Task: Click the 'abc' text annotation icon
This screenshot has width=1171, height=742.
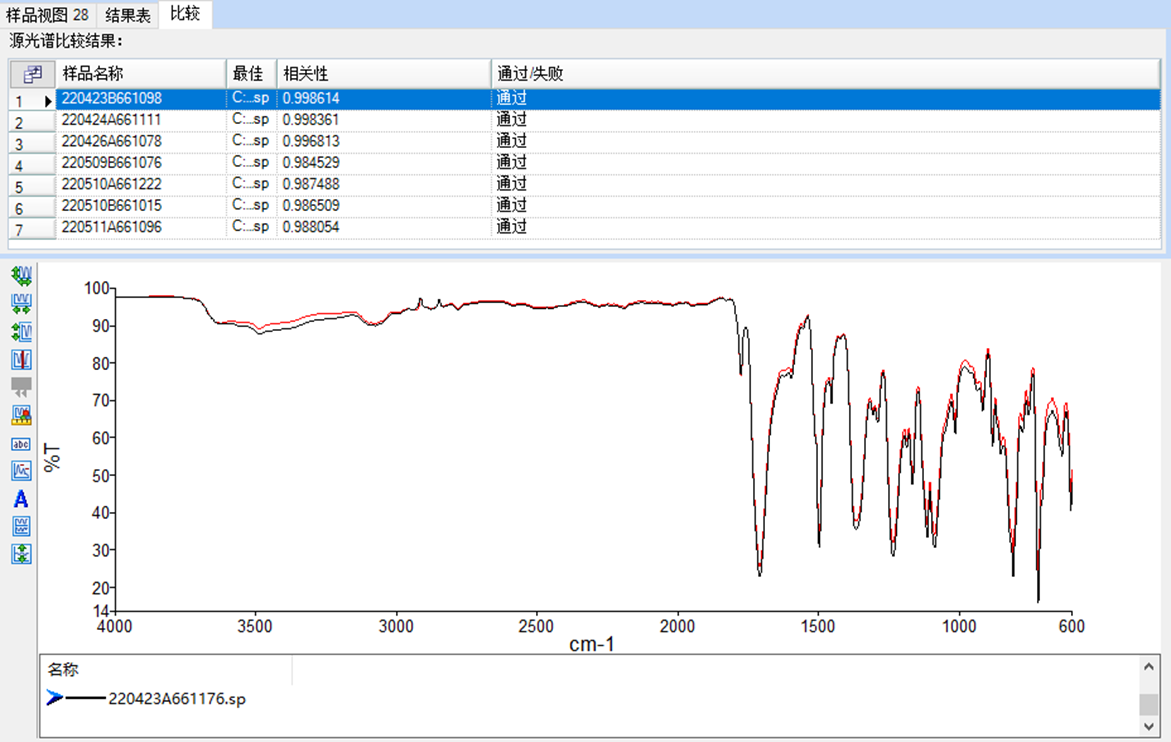Action: click(x=21, y=443)
